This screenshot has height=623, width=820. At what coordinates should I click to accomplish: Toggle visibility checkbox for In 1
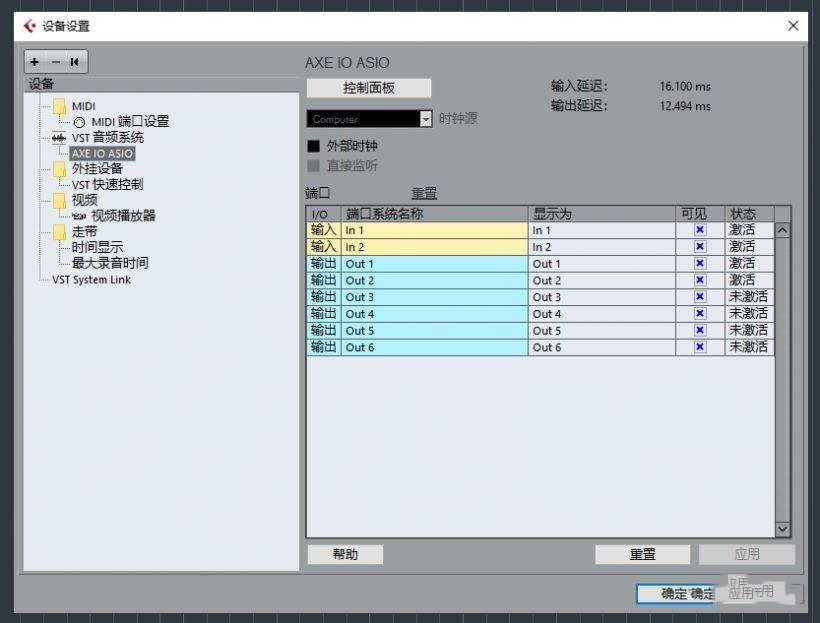click(x=700, y=230)
